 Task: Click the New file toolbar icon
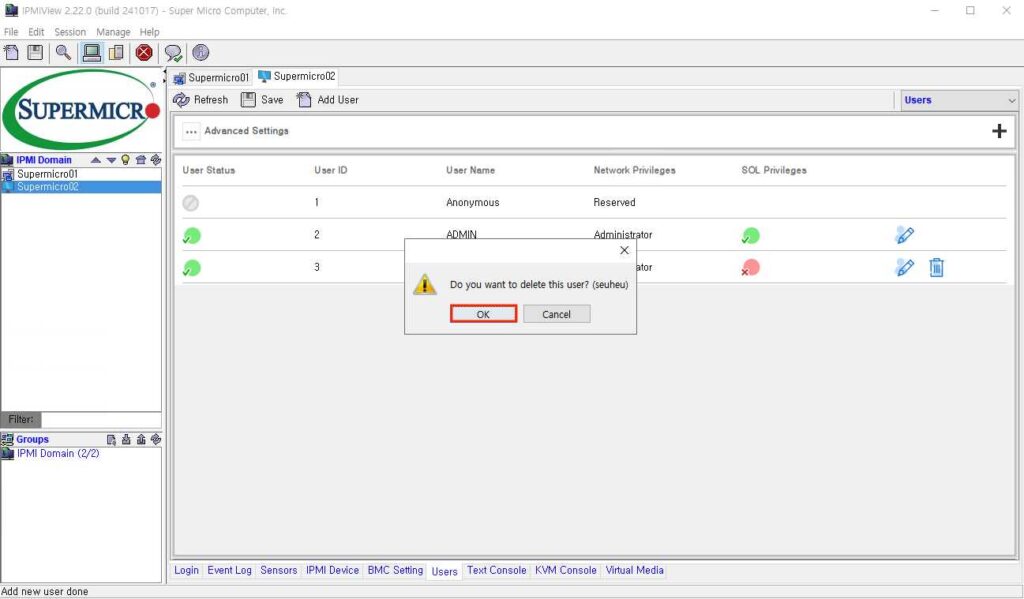[12, 52]
